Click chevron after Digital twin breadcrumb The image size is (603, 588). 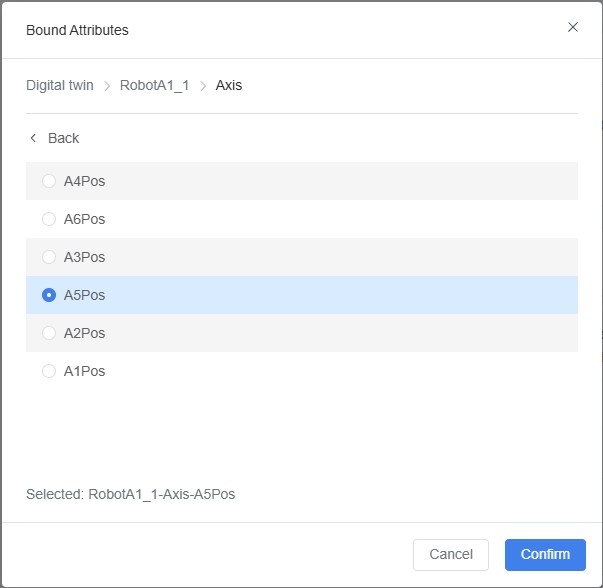coord(107,86)
